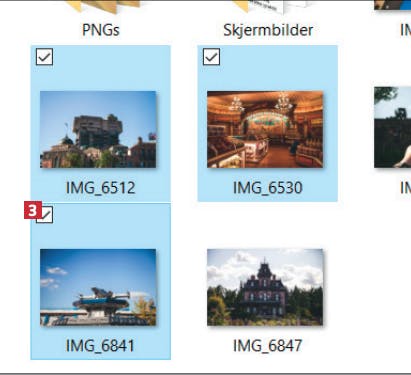Click the PNGs folder name label
The image size is (411, 375).
tap(101, 30)
